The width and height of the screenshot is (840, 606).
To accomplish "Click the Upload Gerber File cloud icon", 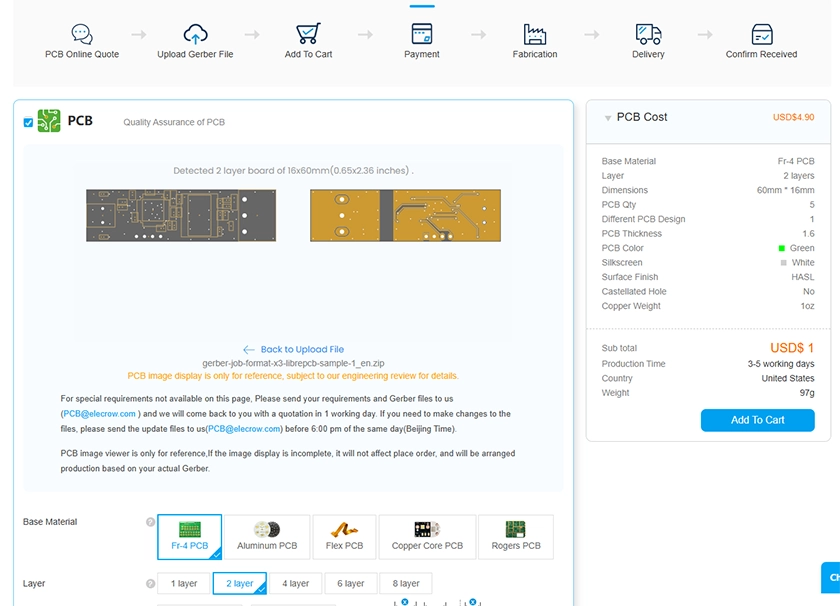I will [195, 34].
